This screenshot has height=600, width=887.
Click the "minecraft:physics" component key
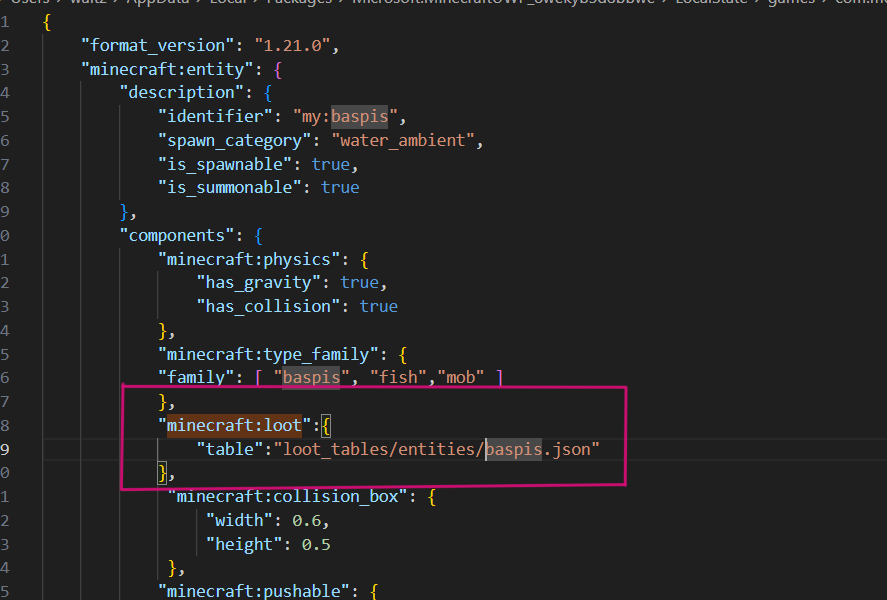tap(254, 260)
